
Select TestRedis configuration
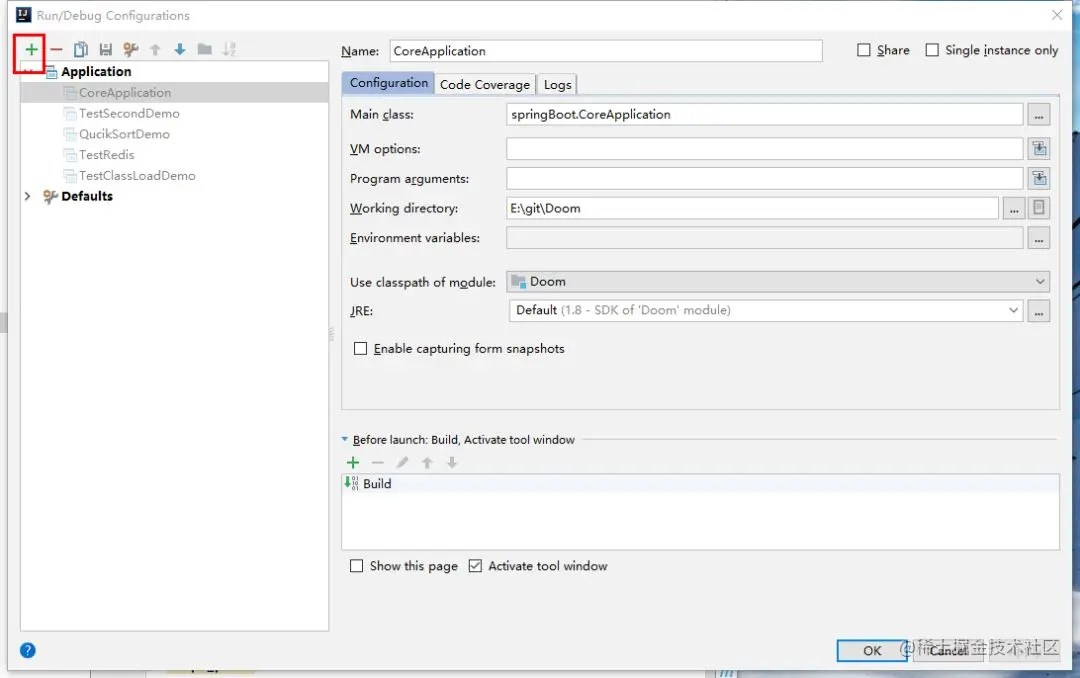coord(106,154)
